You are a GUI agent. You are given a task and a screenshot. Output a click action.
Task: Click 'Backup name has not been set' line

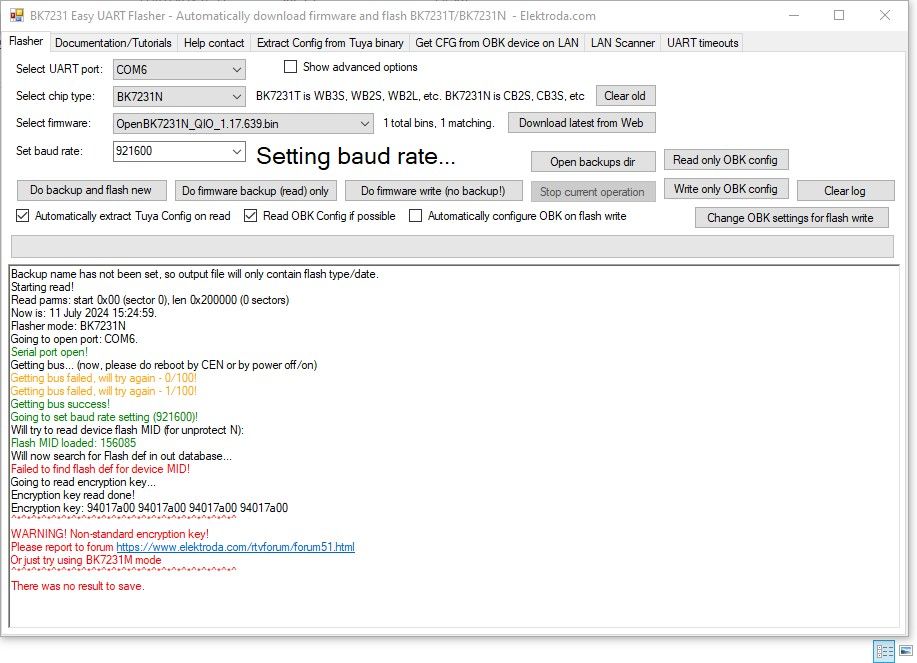195,274
